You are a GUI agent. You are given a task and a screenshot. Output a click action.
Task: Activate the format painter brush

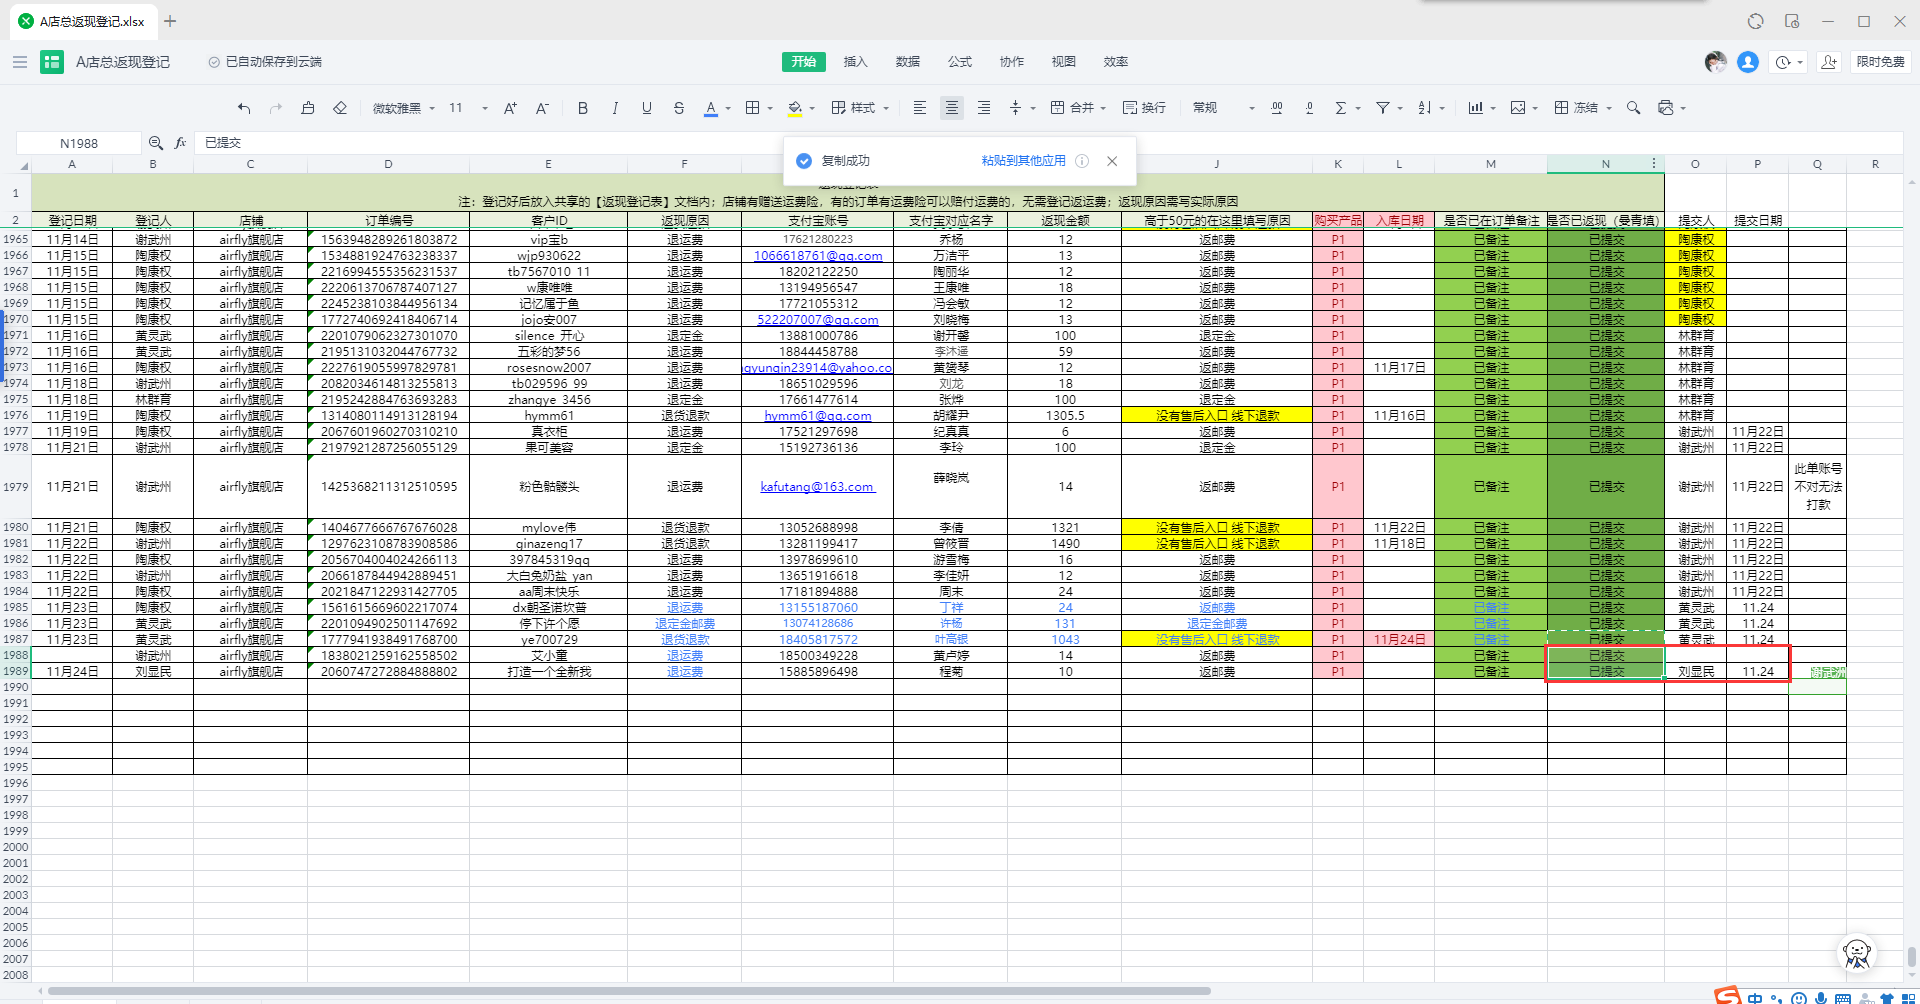[308, 108]
